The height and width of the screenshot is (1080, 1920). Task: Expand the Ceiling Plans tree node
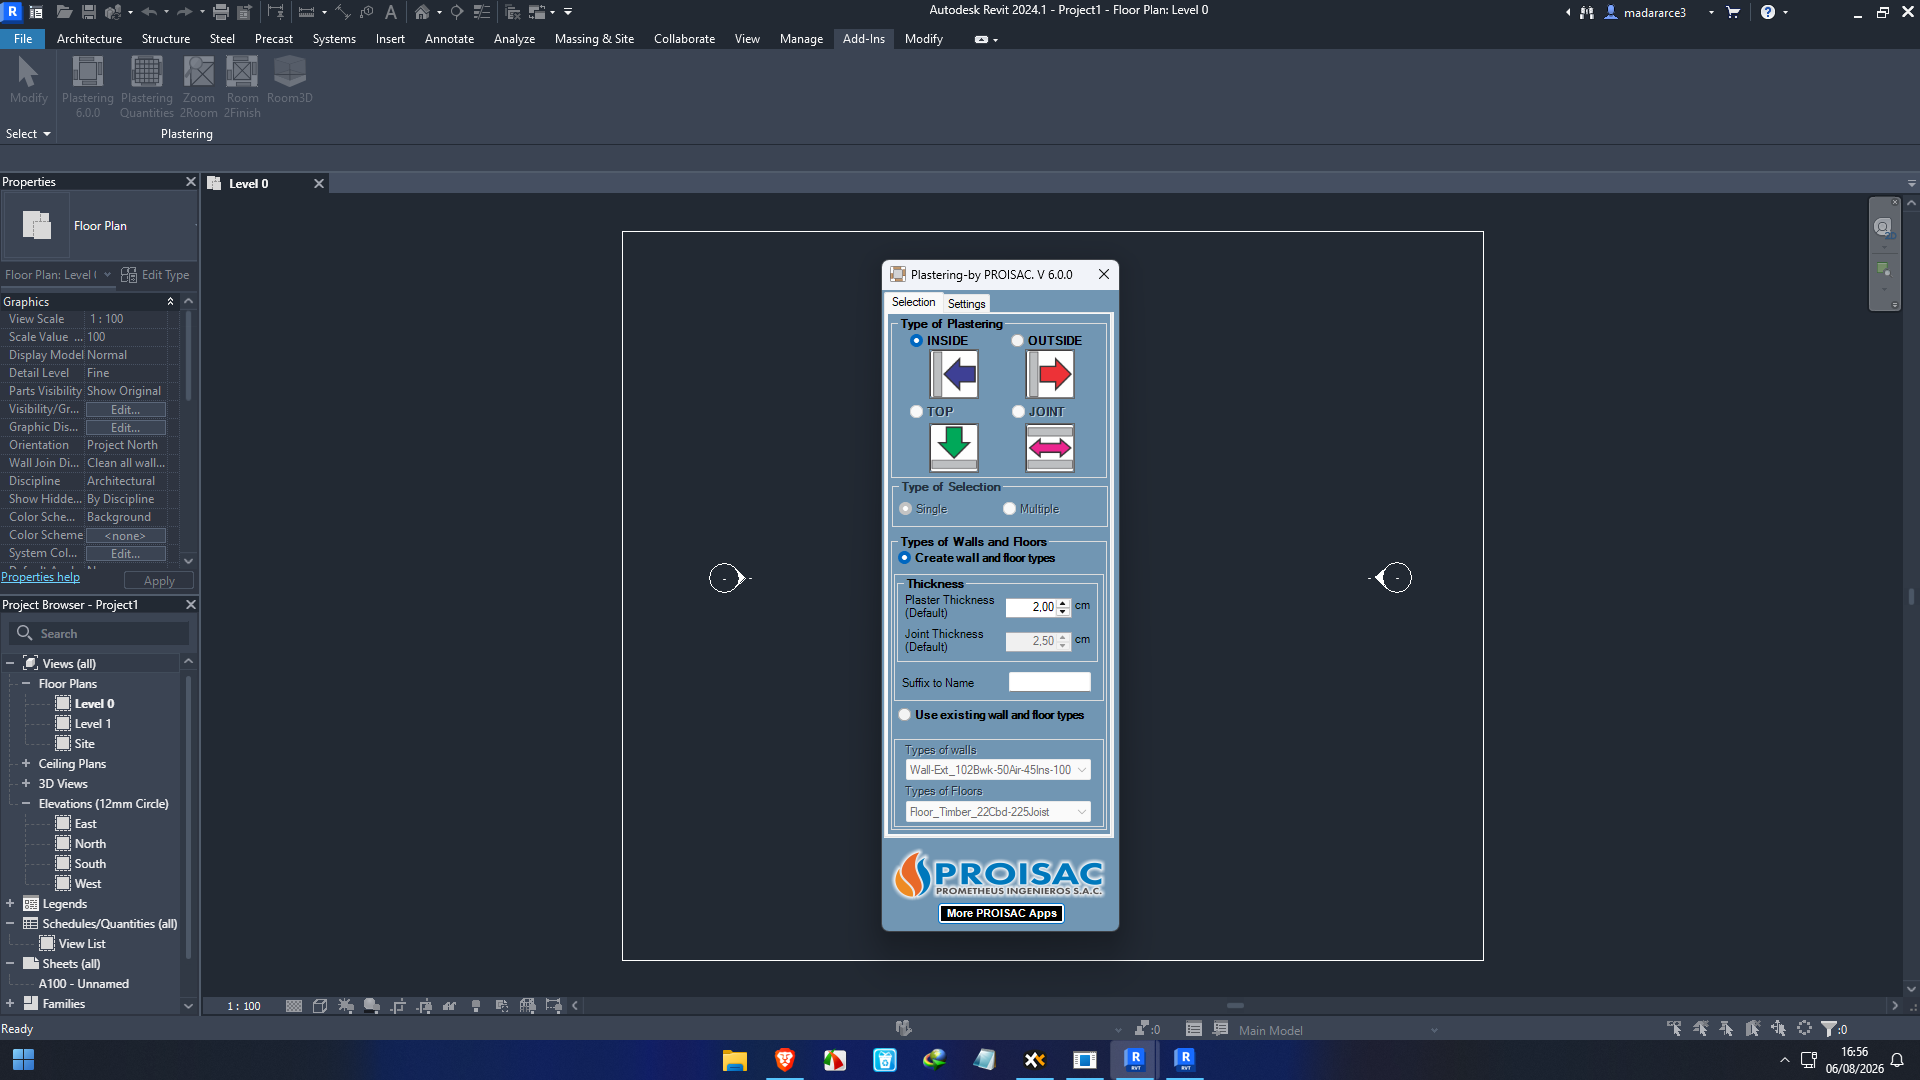coord(26,763)
